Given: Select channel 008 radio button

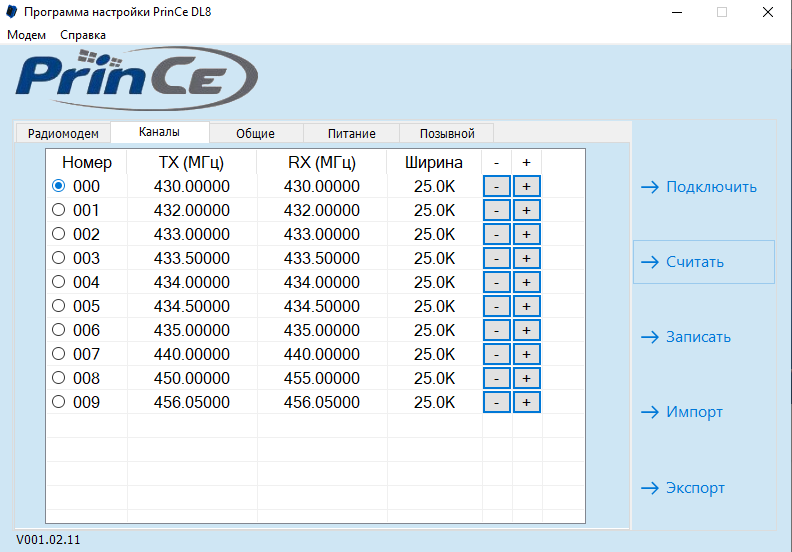Looking at the screenshot, I should click(59, 378).
